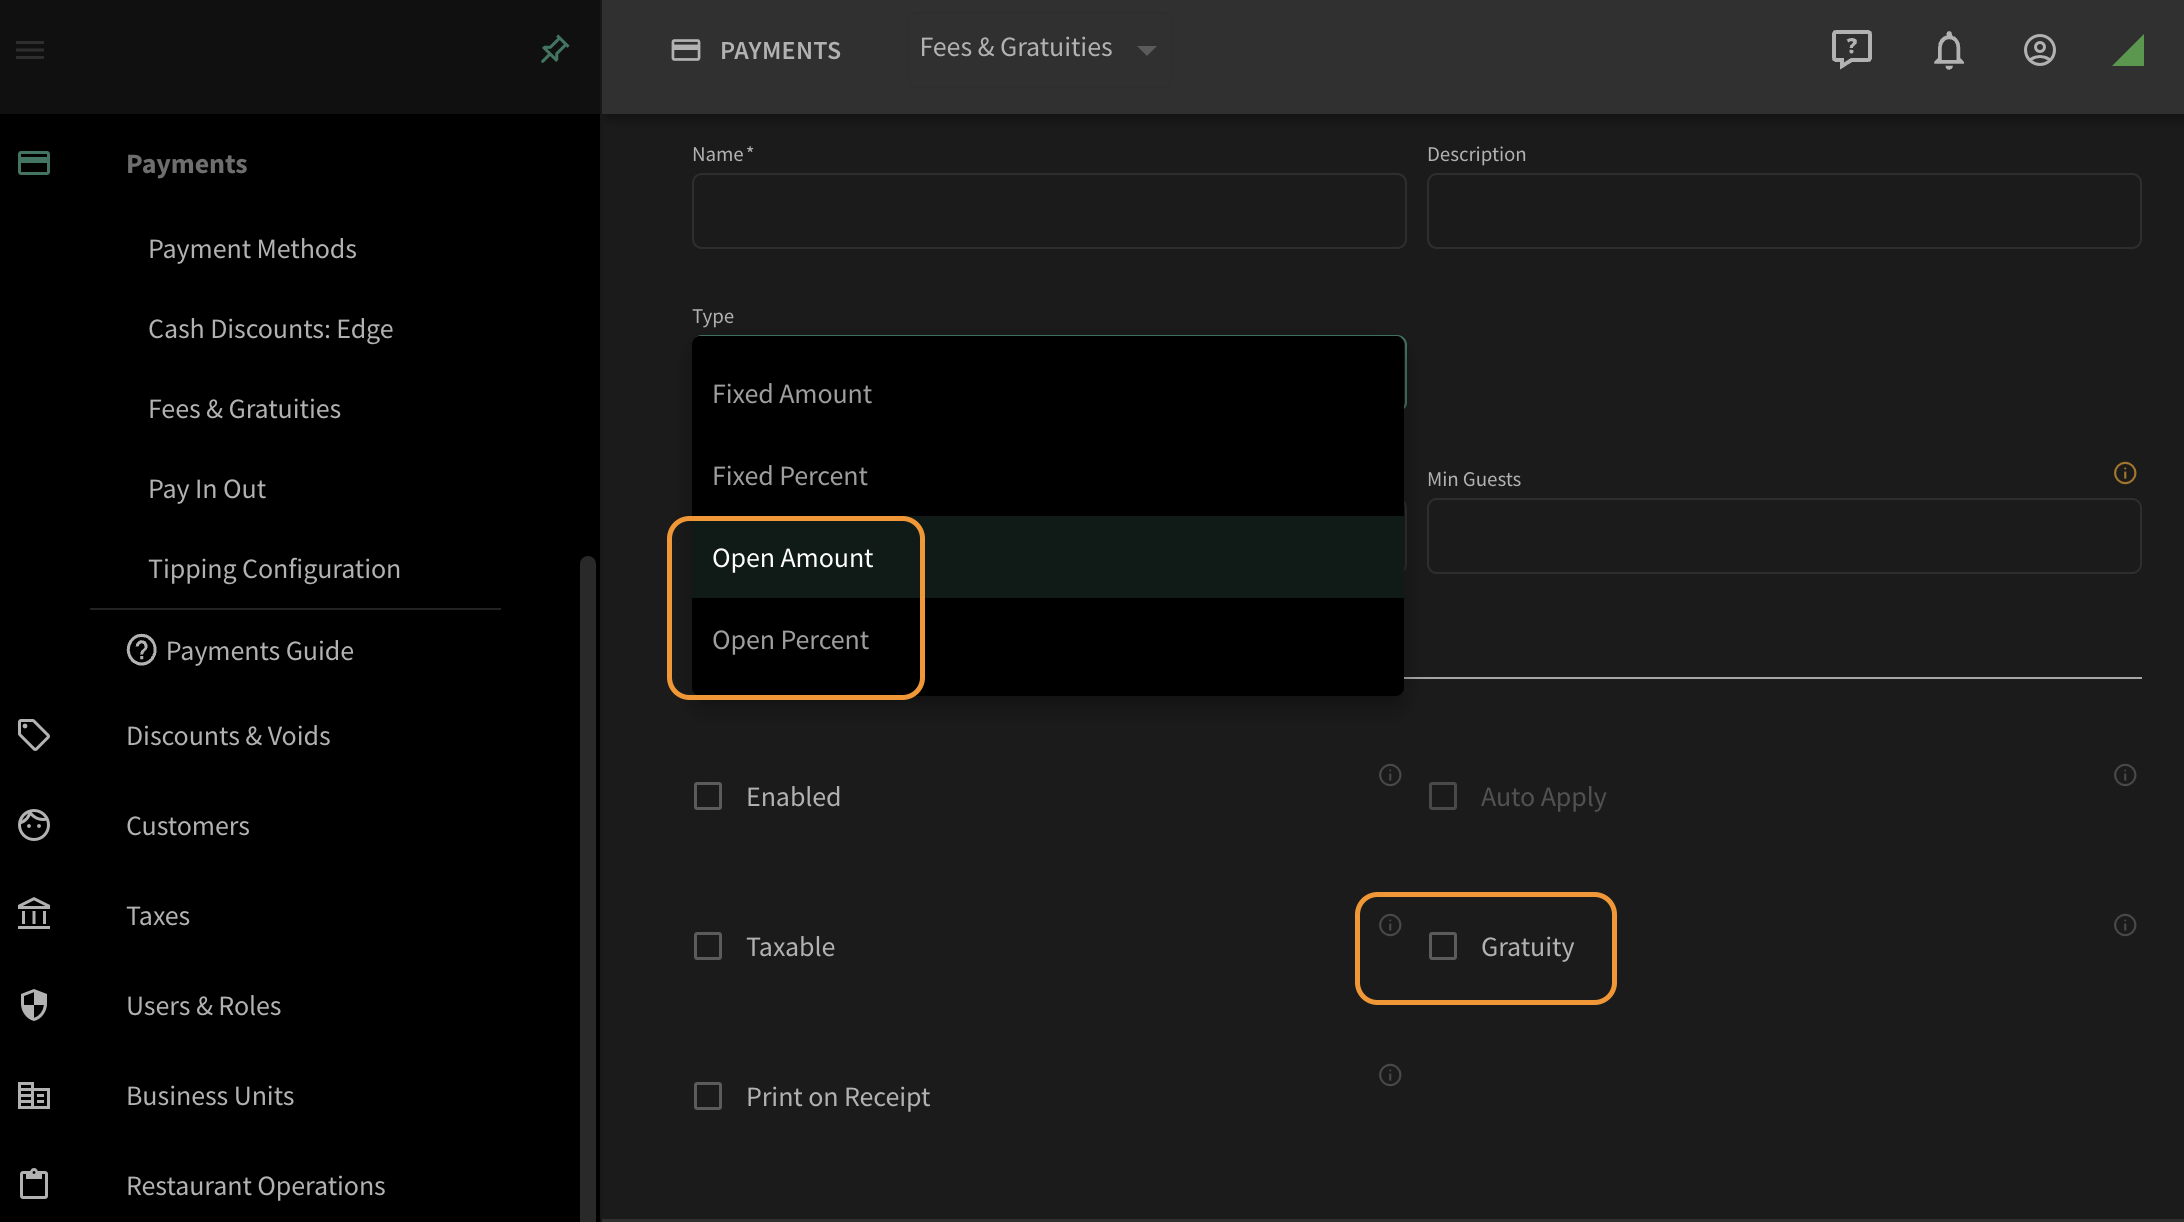This screenshot has height=1222, width=2184.
Task: Click the Payments Guide question icon
Action: pos(141,650)
